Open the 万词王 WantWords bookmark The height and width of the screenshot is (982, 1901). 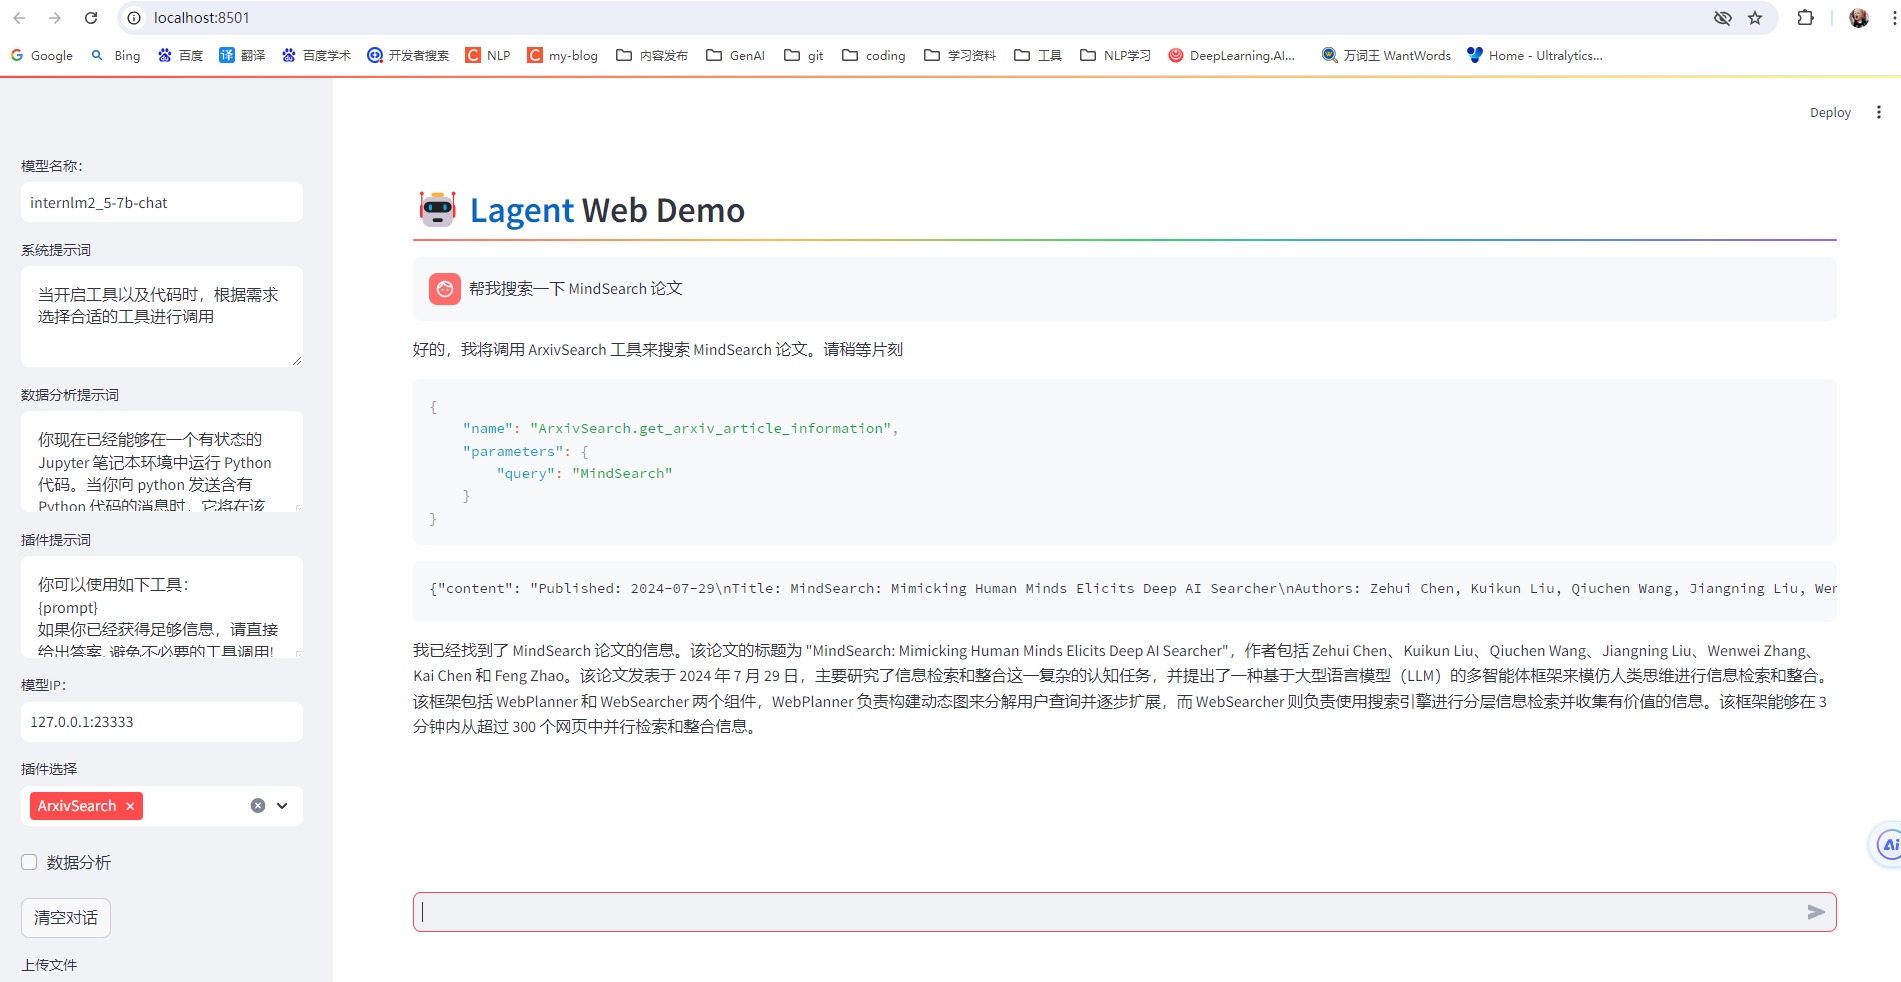tap(1386, 56)
